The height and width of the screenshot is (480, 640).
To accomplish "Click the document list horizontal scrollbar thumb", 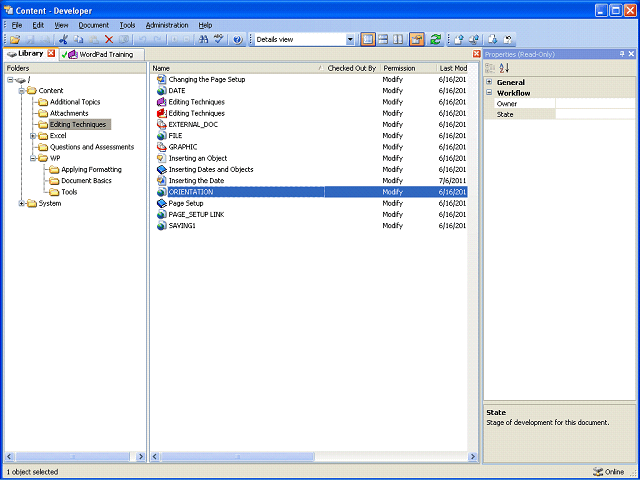I will pyautogui.click(x=237, y=456).
